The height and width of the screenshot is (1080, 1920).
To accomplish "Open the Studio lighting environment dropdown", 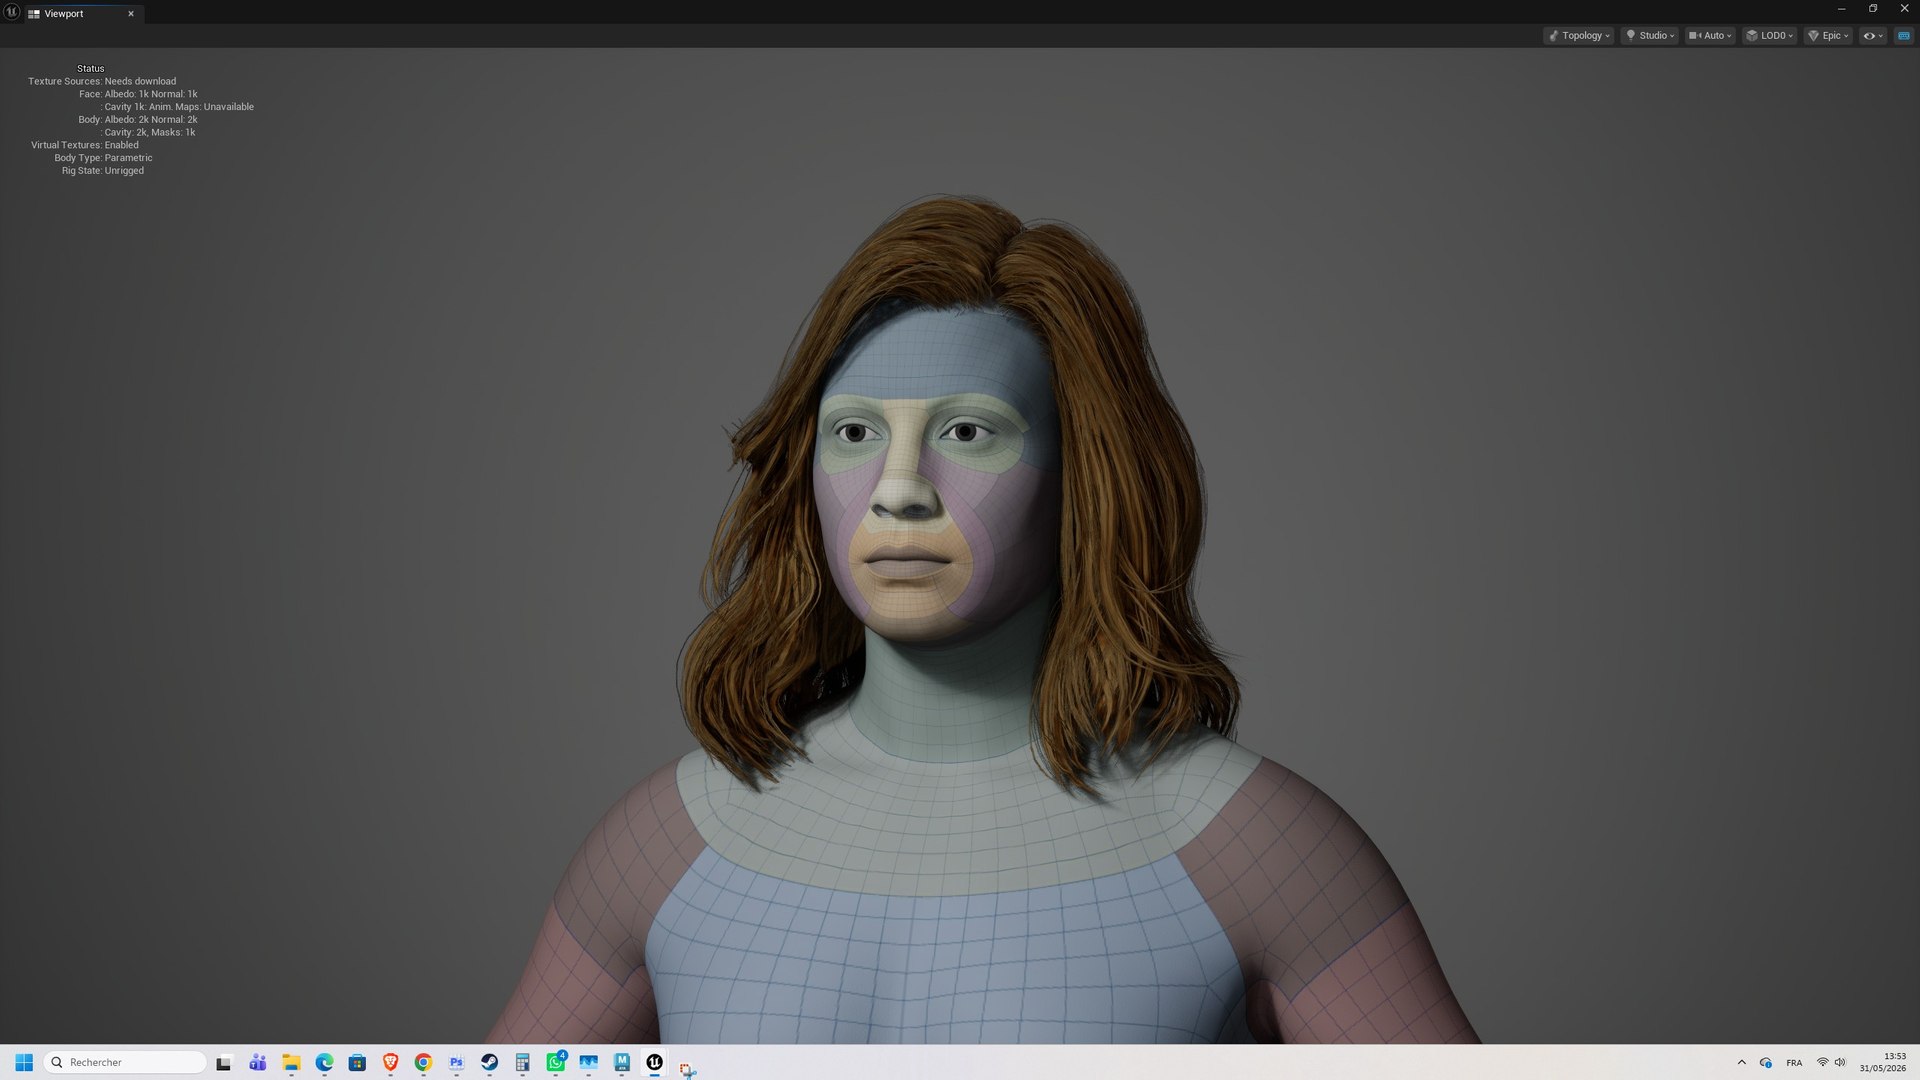I will click(1650, 35).
